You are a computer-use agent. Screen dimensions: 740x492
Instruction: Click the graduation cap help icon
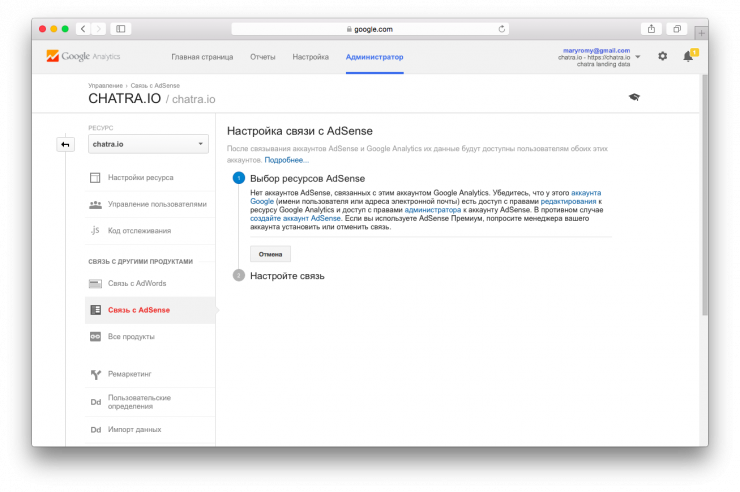[x=634, y=97]
